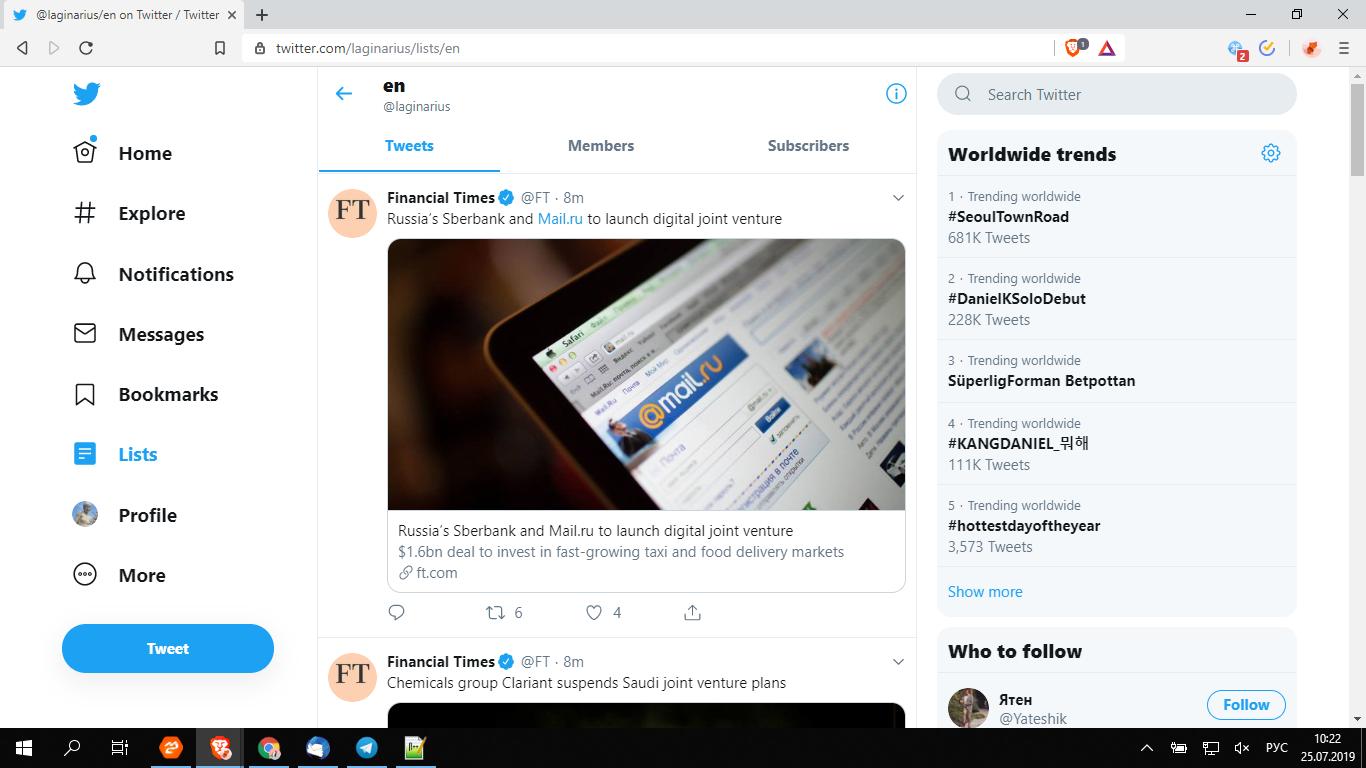This screenshot has width=1366, height=768.
Task: Open Worldwide trends settings gear
Action: (1271, 153)
